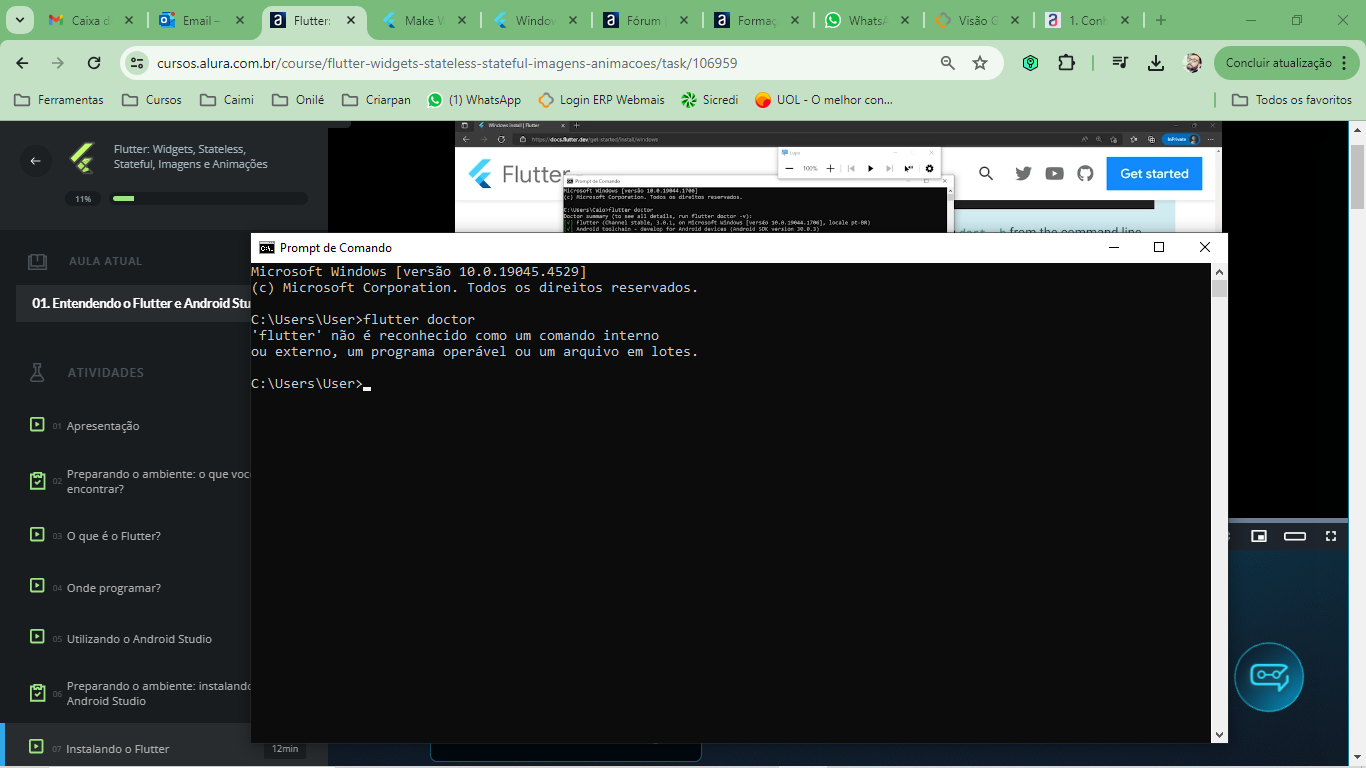Click the back arrow in course sidebar

pos(36,161)
